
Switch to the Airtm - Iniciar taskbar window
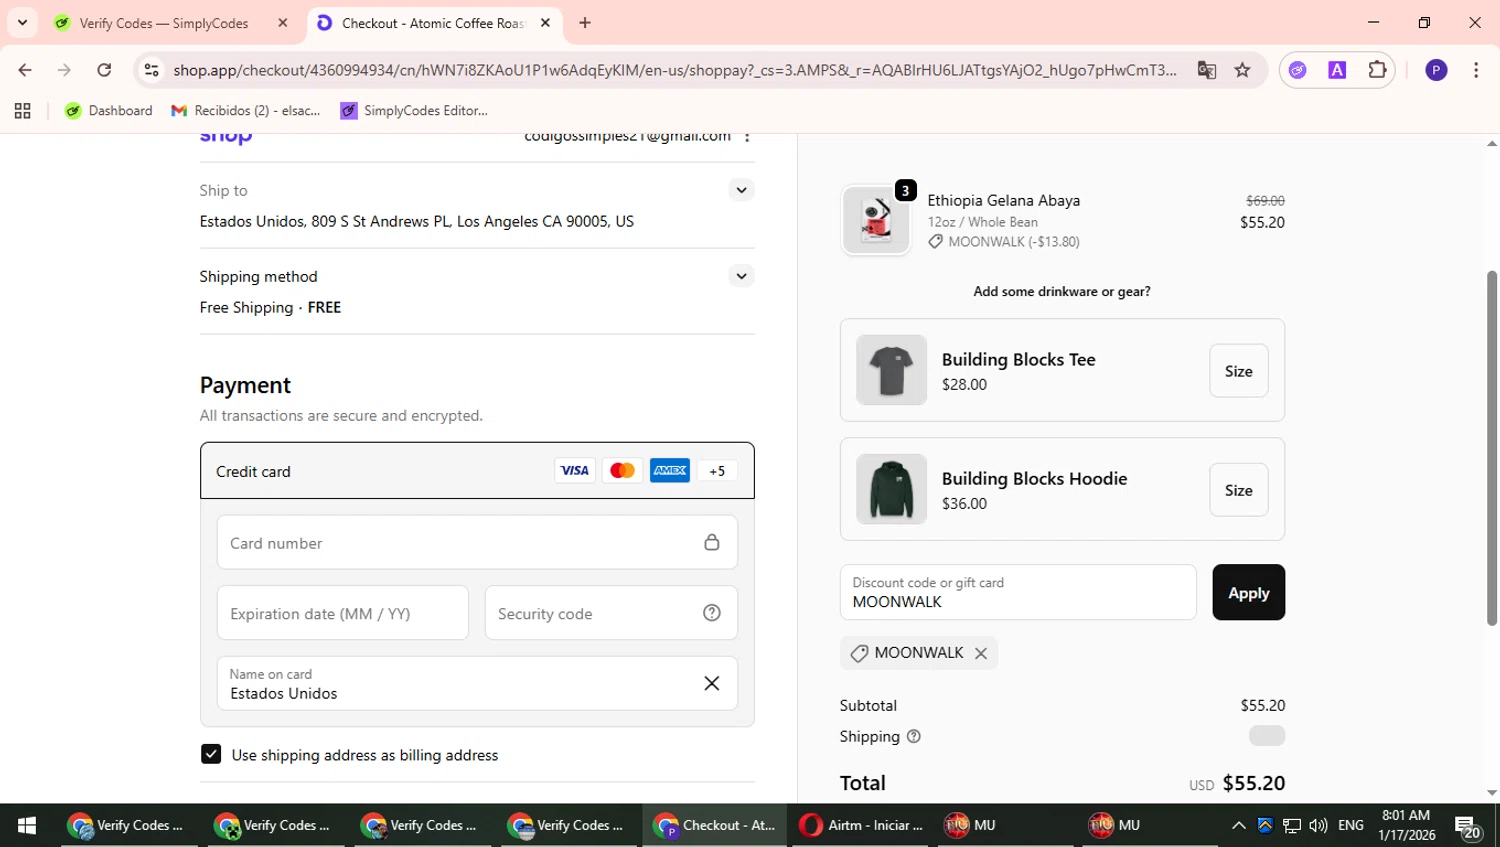[862, 825]
